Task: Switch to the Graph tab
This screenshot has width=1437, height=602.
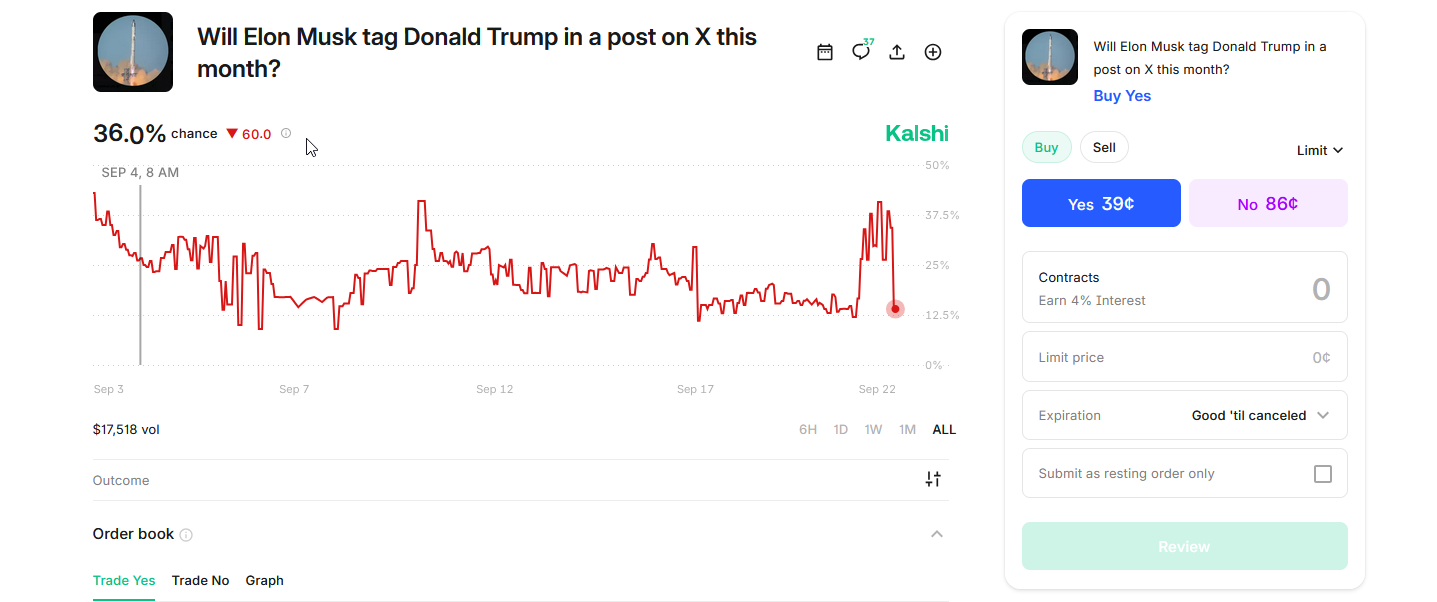Action: (x=265, y=581)
